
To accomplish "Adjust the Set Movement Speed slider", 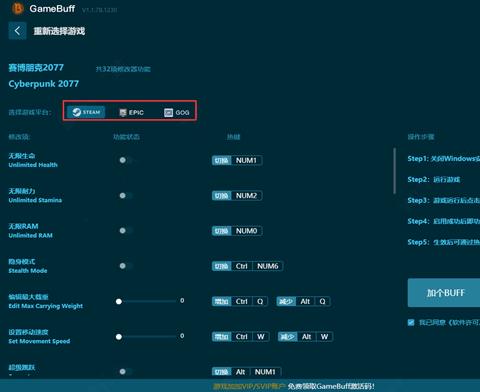I will tap(147, 337).
